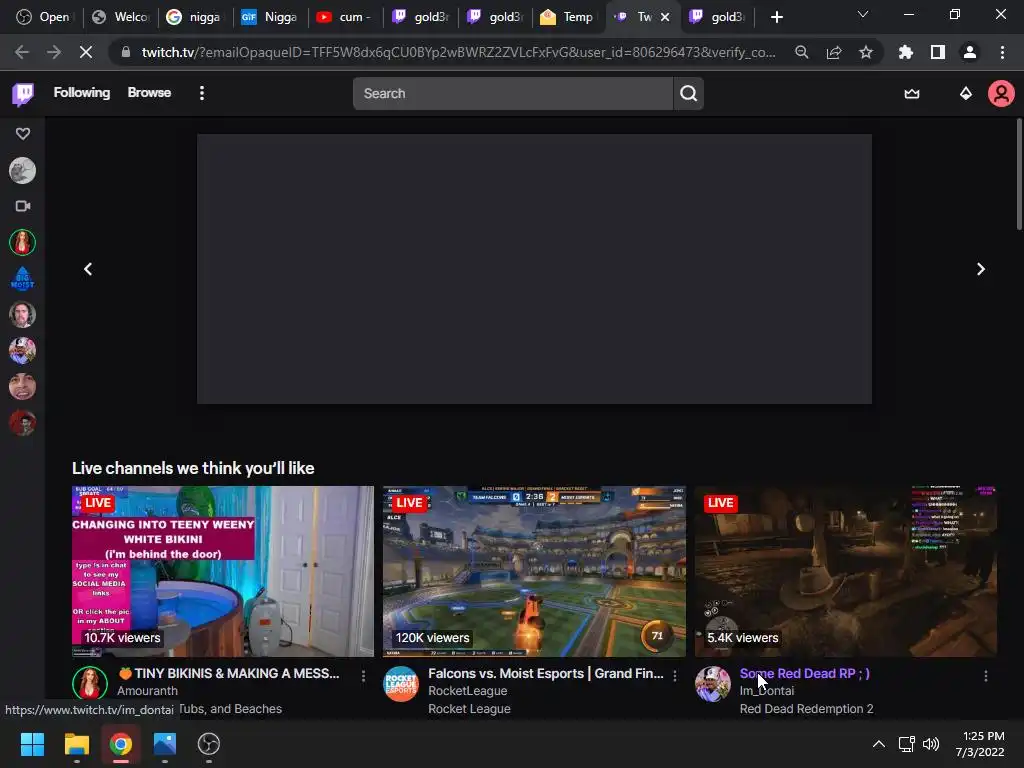The height and width of the screenshot is (768, 1024).
Task: Click the search magnifier button
Action: click(x=688, y=93)
